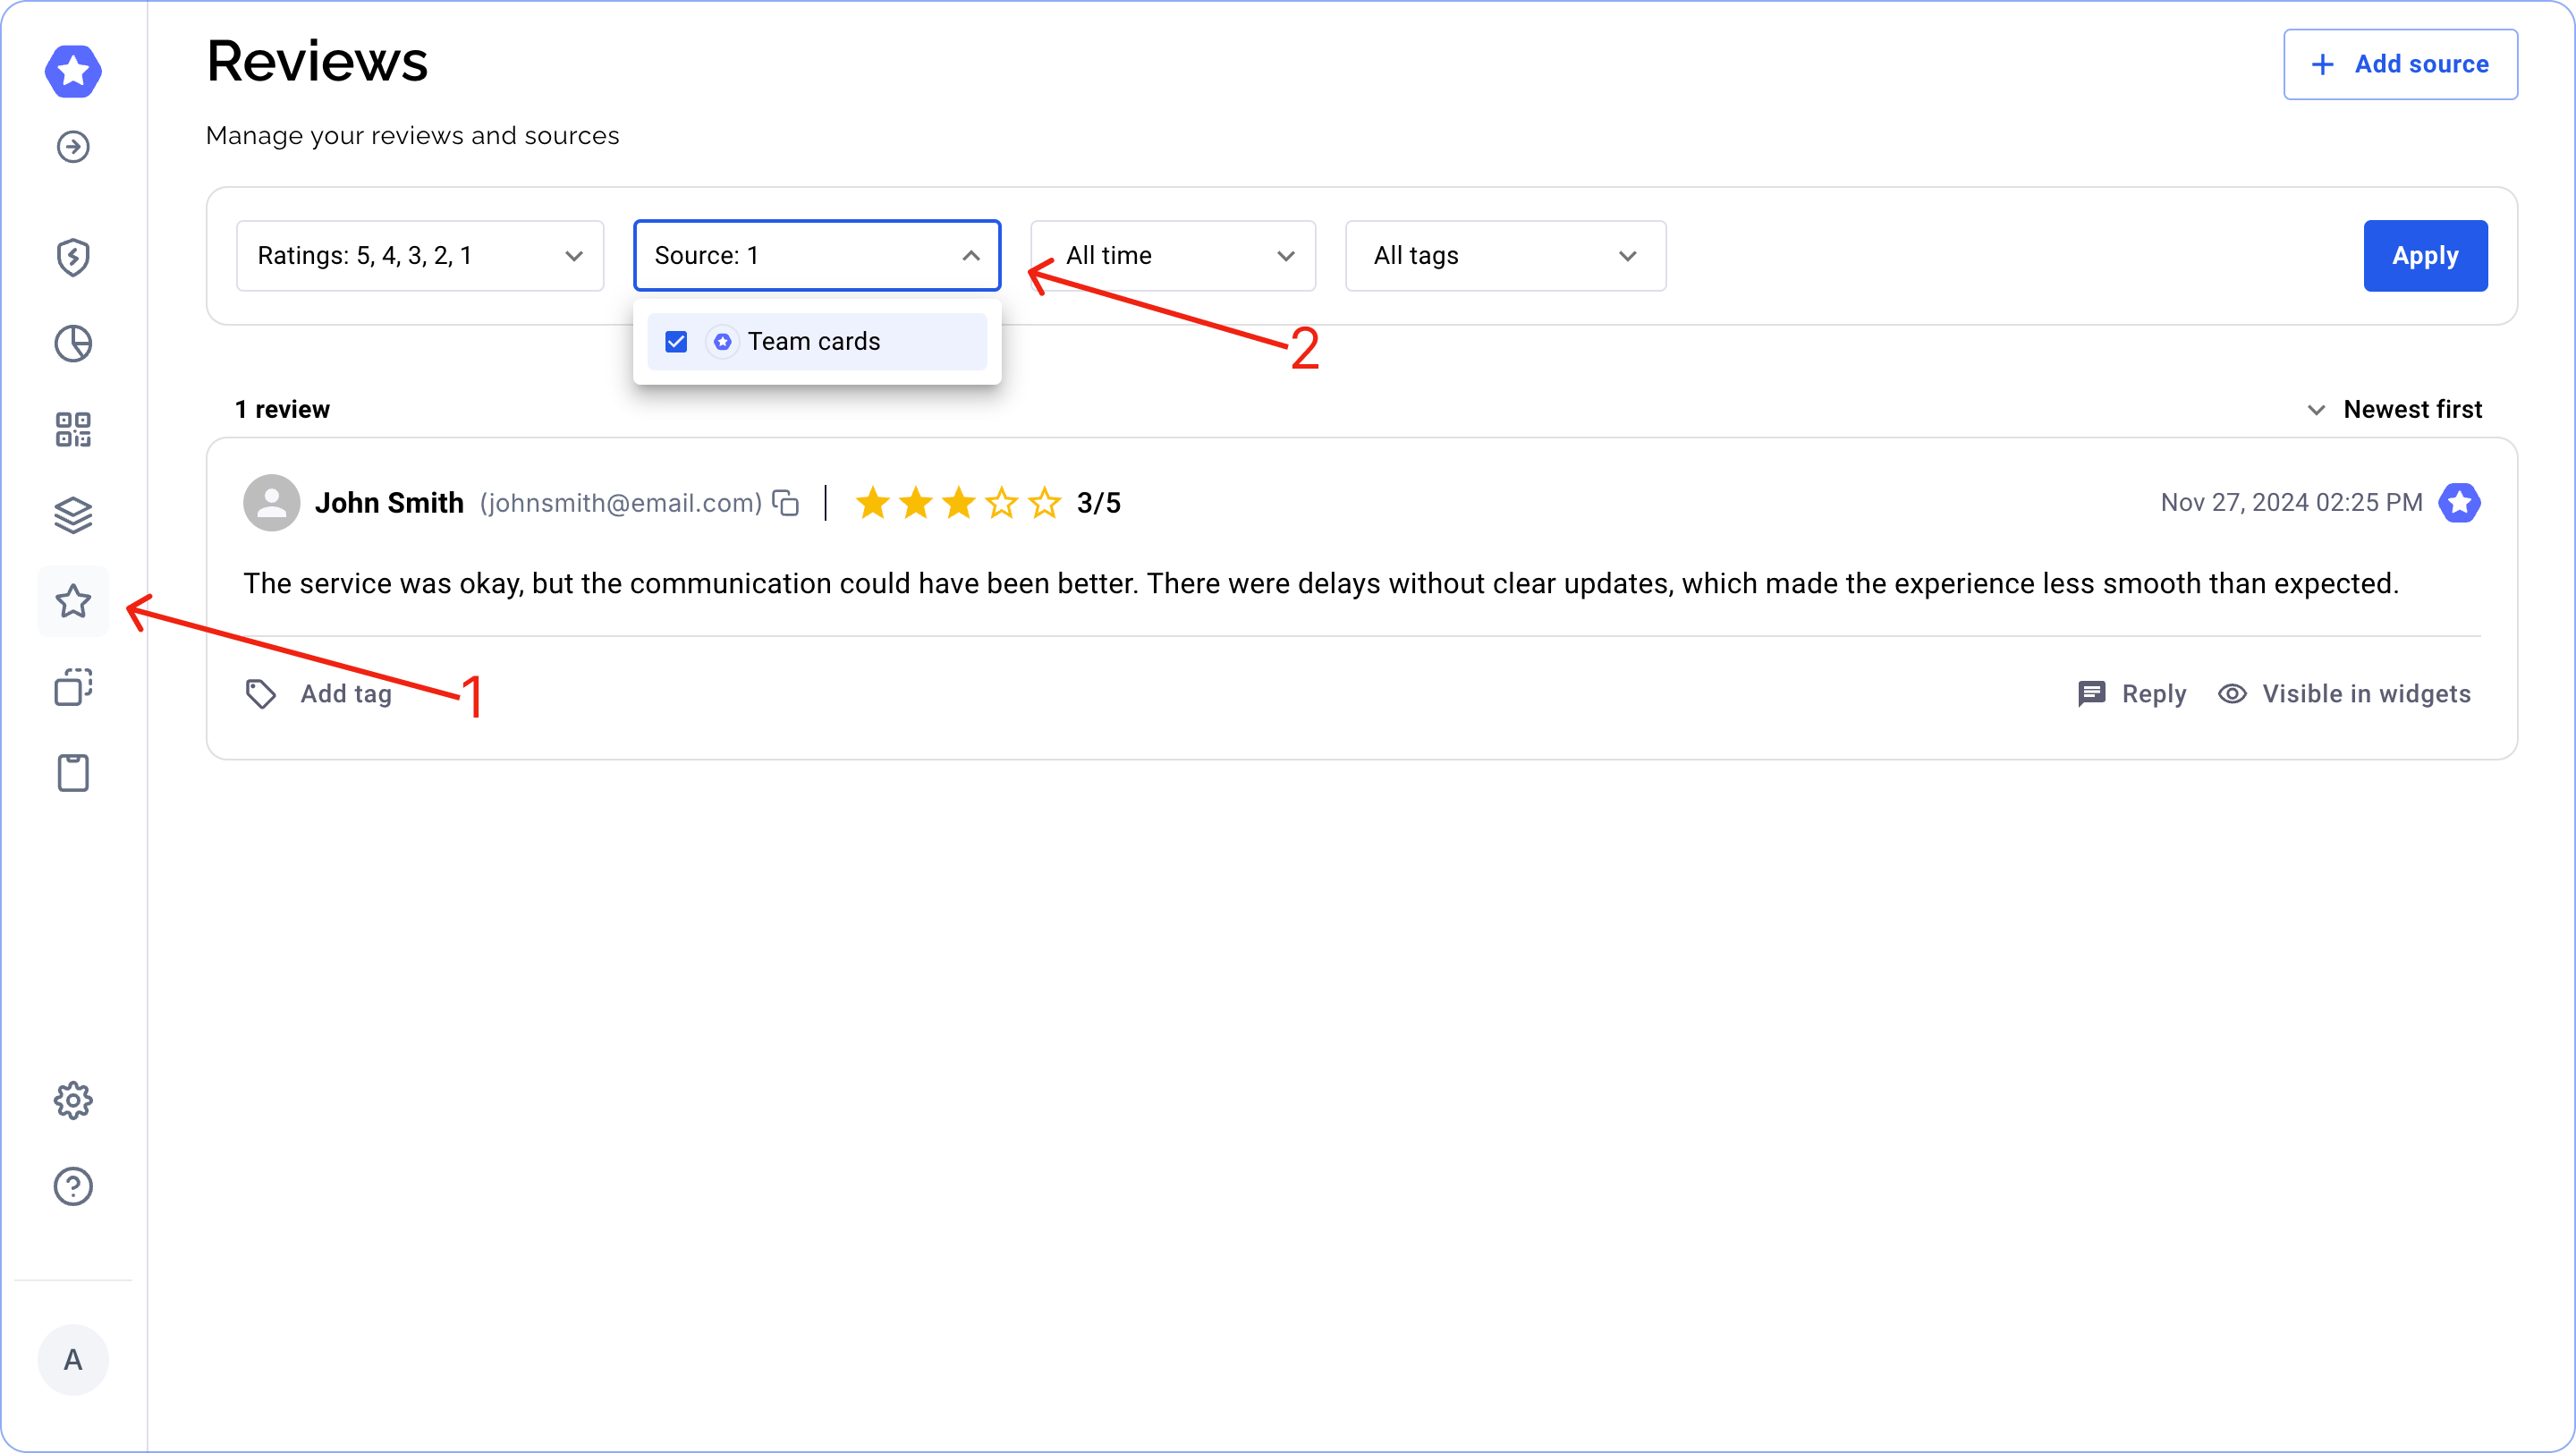
Task: Click the Add source button
Action: point(2400,64)
